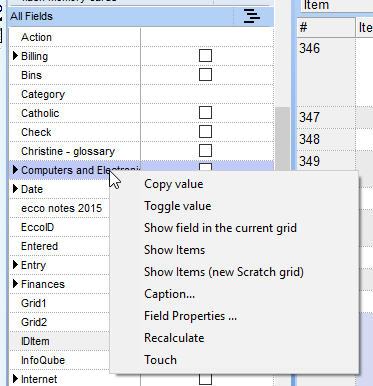Select the IDItem field row

click(x=59, y=341)
